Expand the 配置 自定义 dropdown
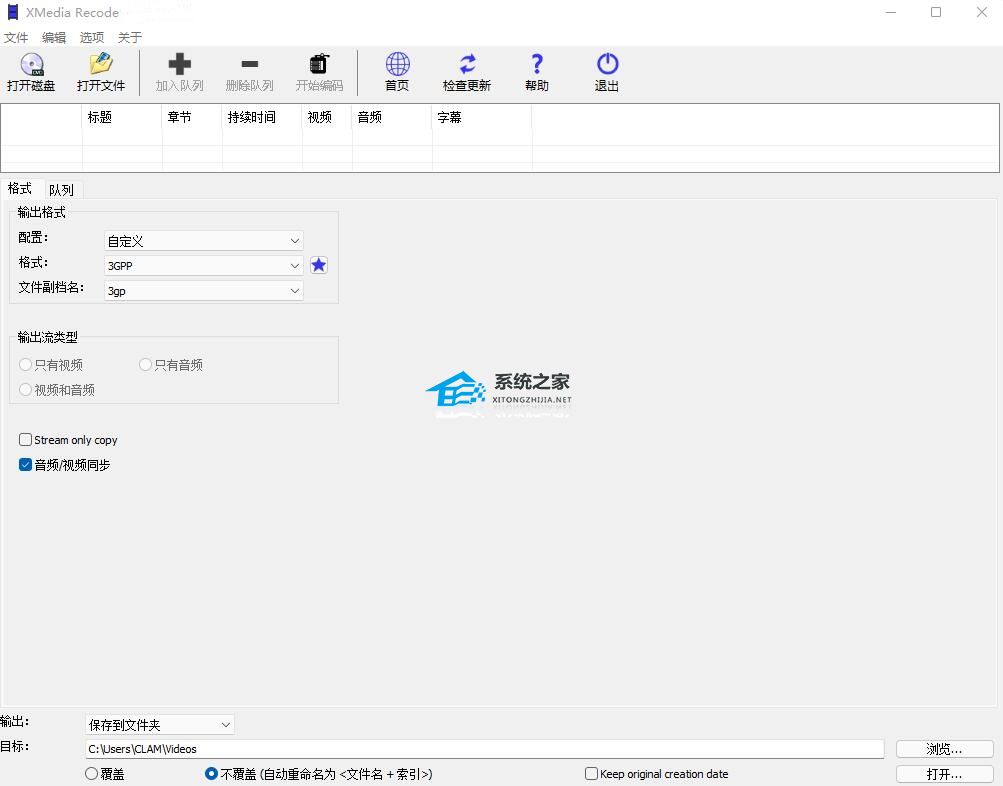 203,241
